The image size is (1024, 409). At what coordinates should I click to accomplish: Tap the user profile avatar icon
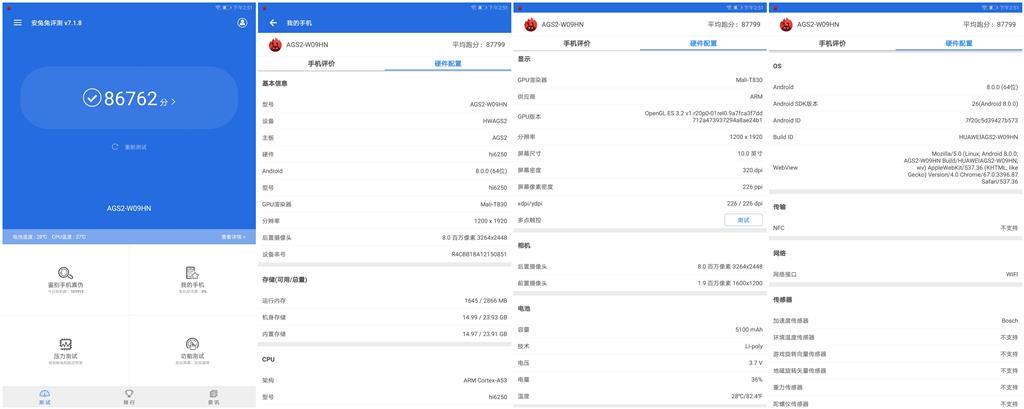pyautogui.click(x=242, y=22)
